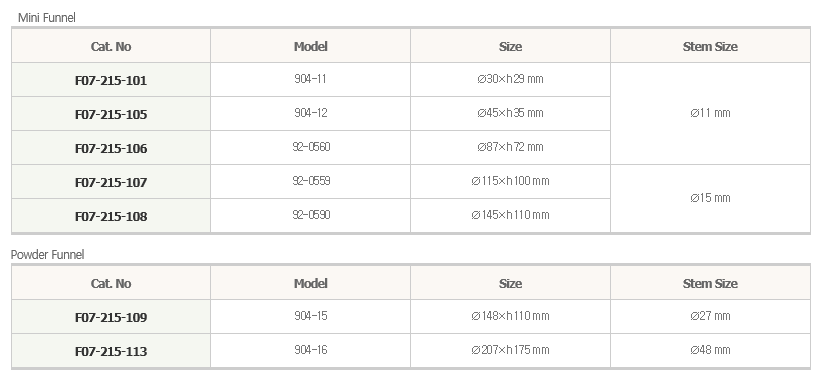Click the F07-215-106 catalog cell
This screenshot has width=831, height=382.
click(111, 148)
